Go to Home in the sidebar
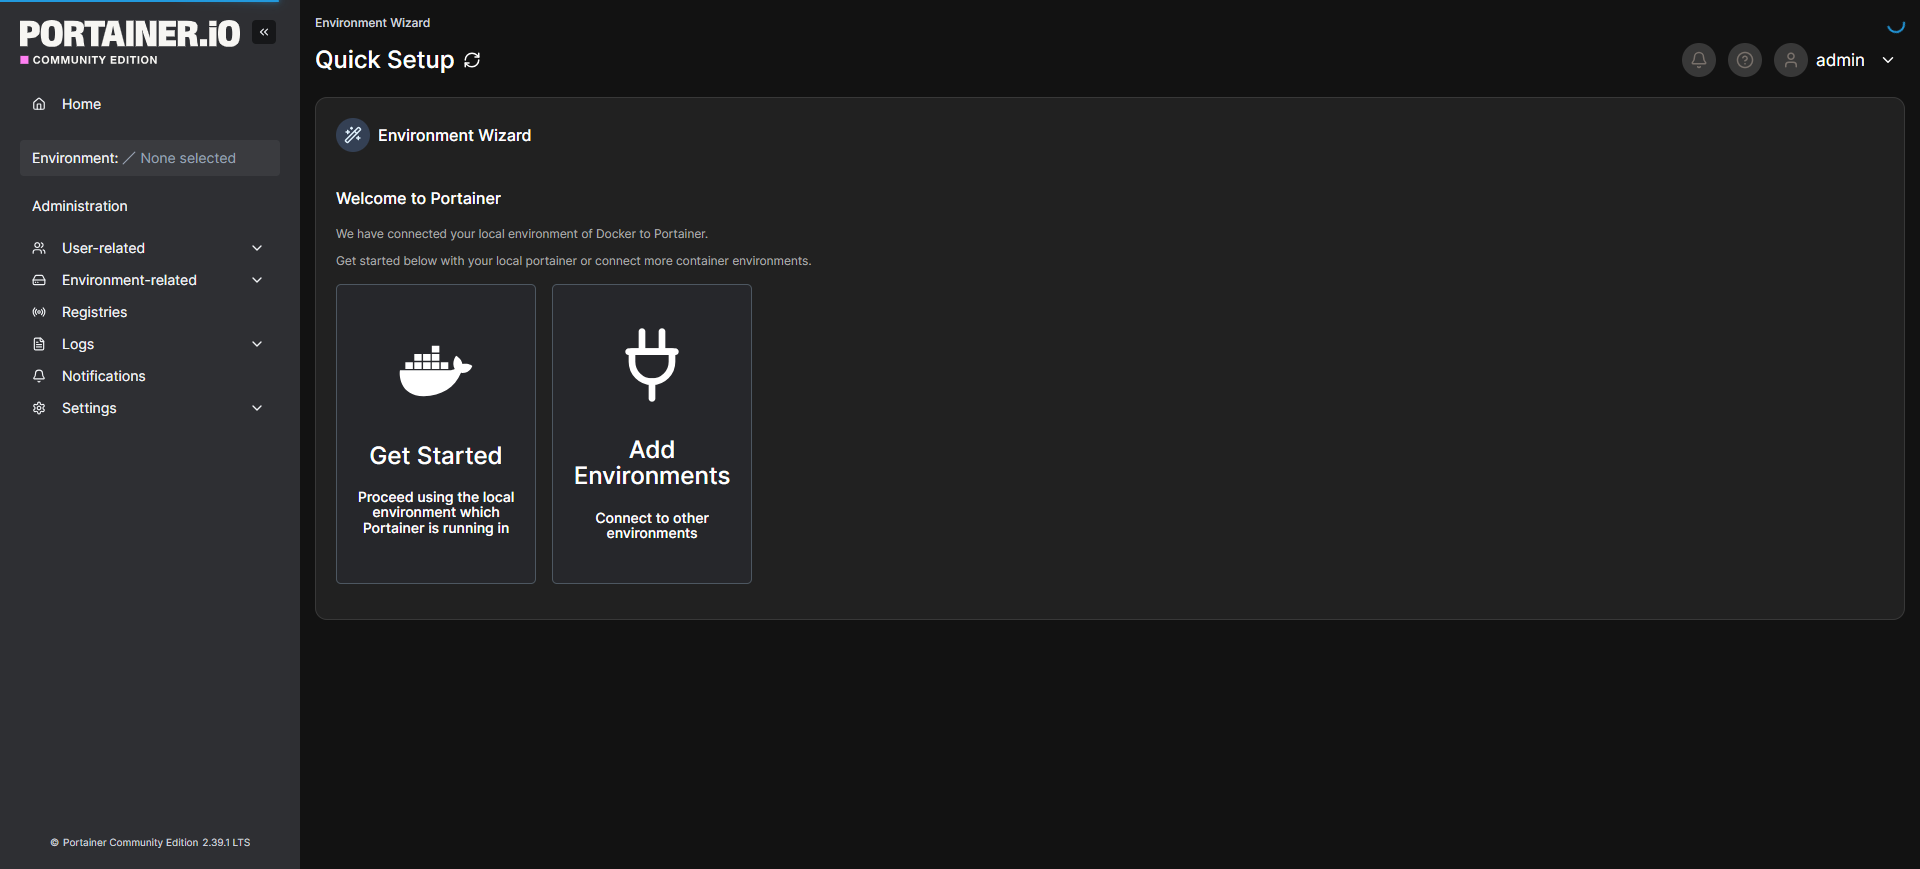 click(150, 104)
